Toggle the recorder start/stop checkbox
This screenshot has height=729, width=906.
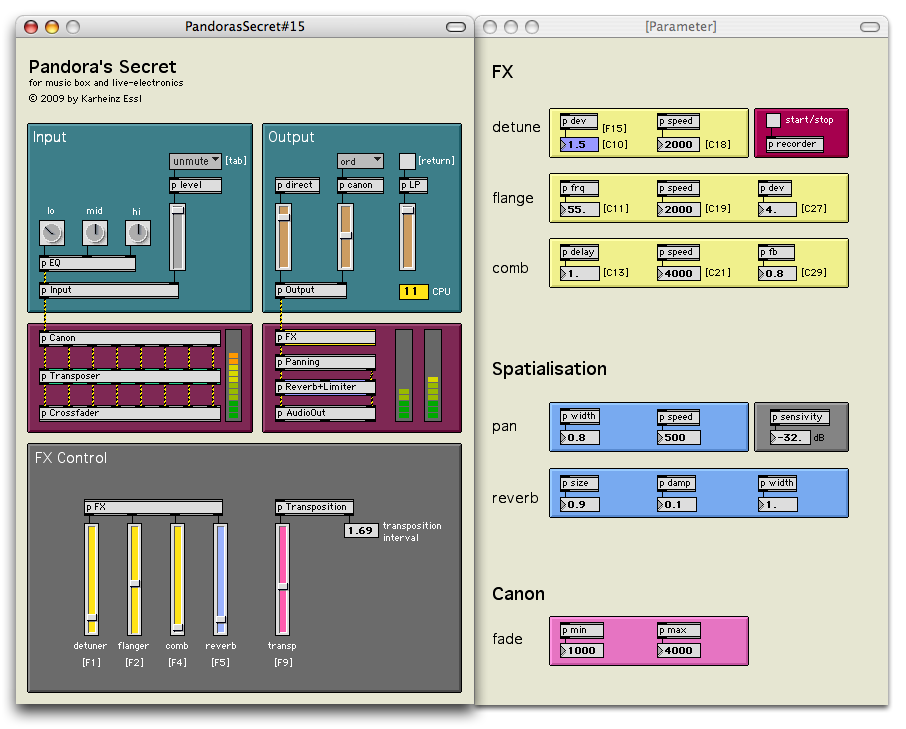[773, 120]
